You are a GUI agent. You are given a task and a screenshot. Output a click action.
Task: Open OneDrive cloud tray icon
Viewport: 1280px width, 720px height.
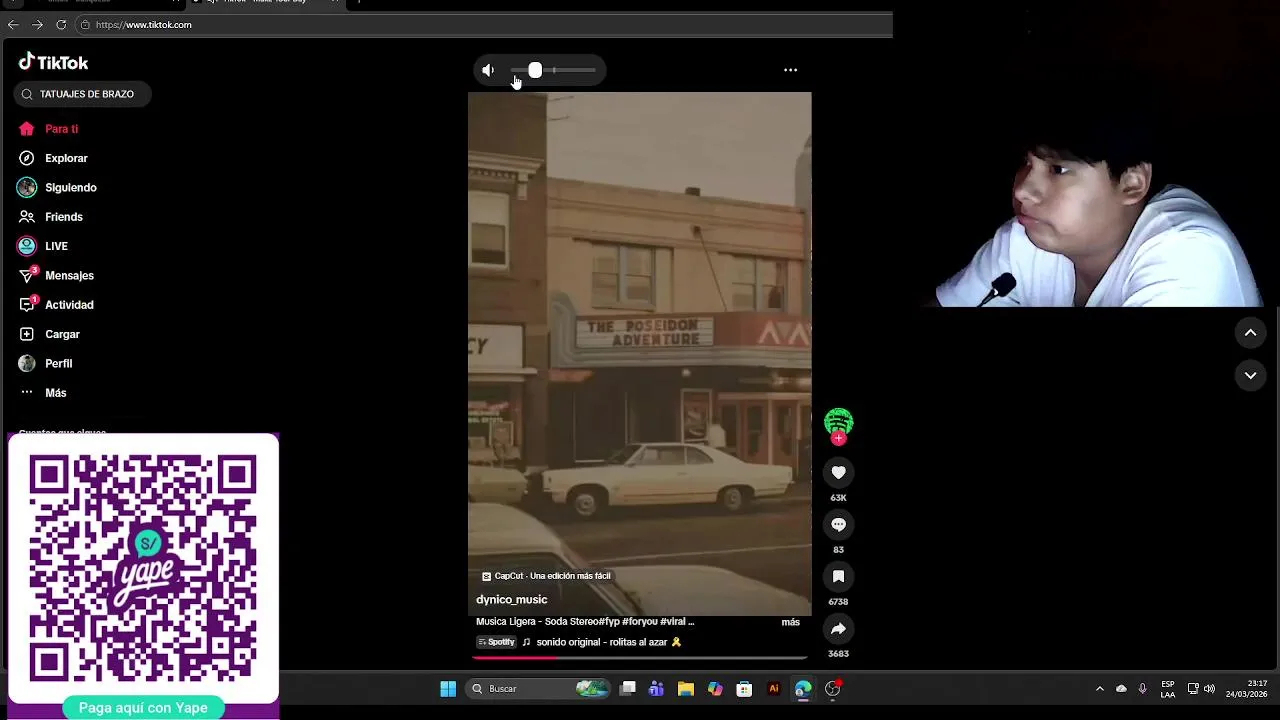click(x=1121, y=689)
